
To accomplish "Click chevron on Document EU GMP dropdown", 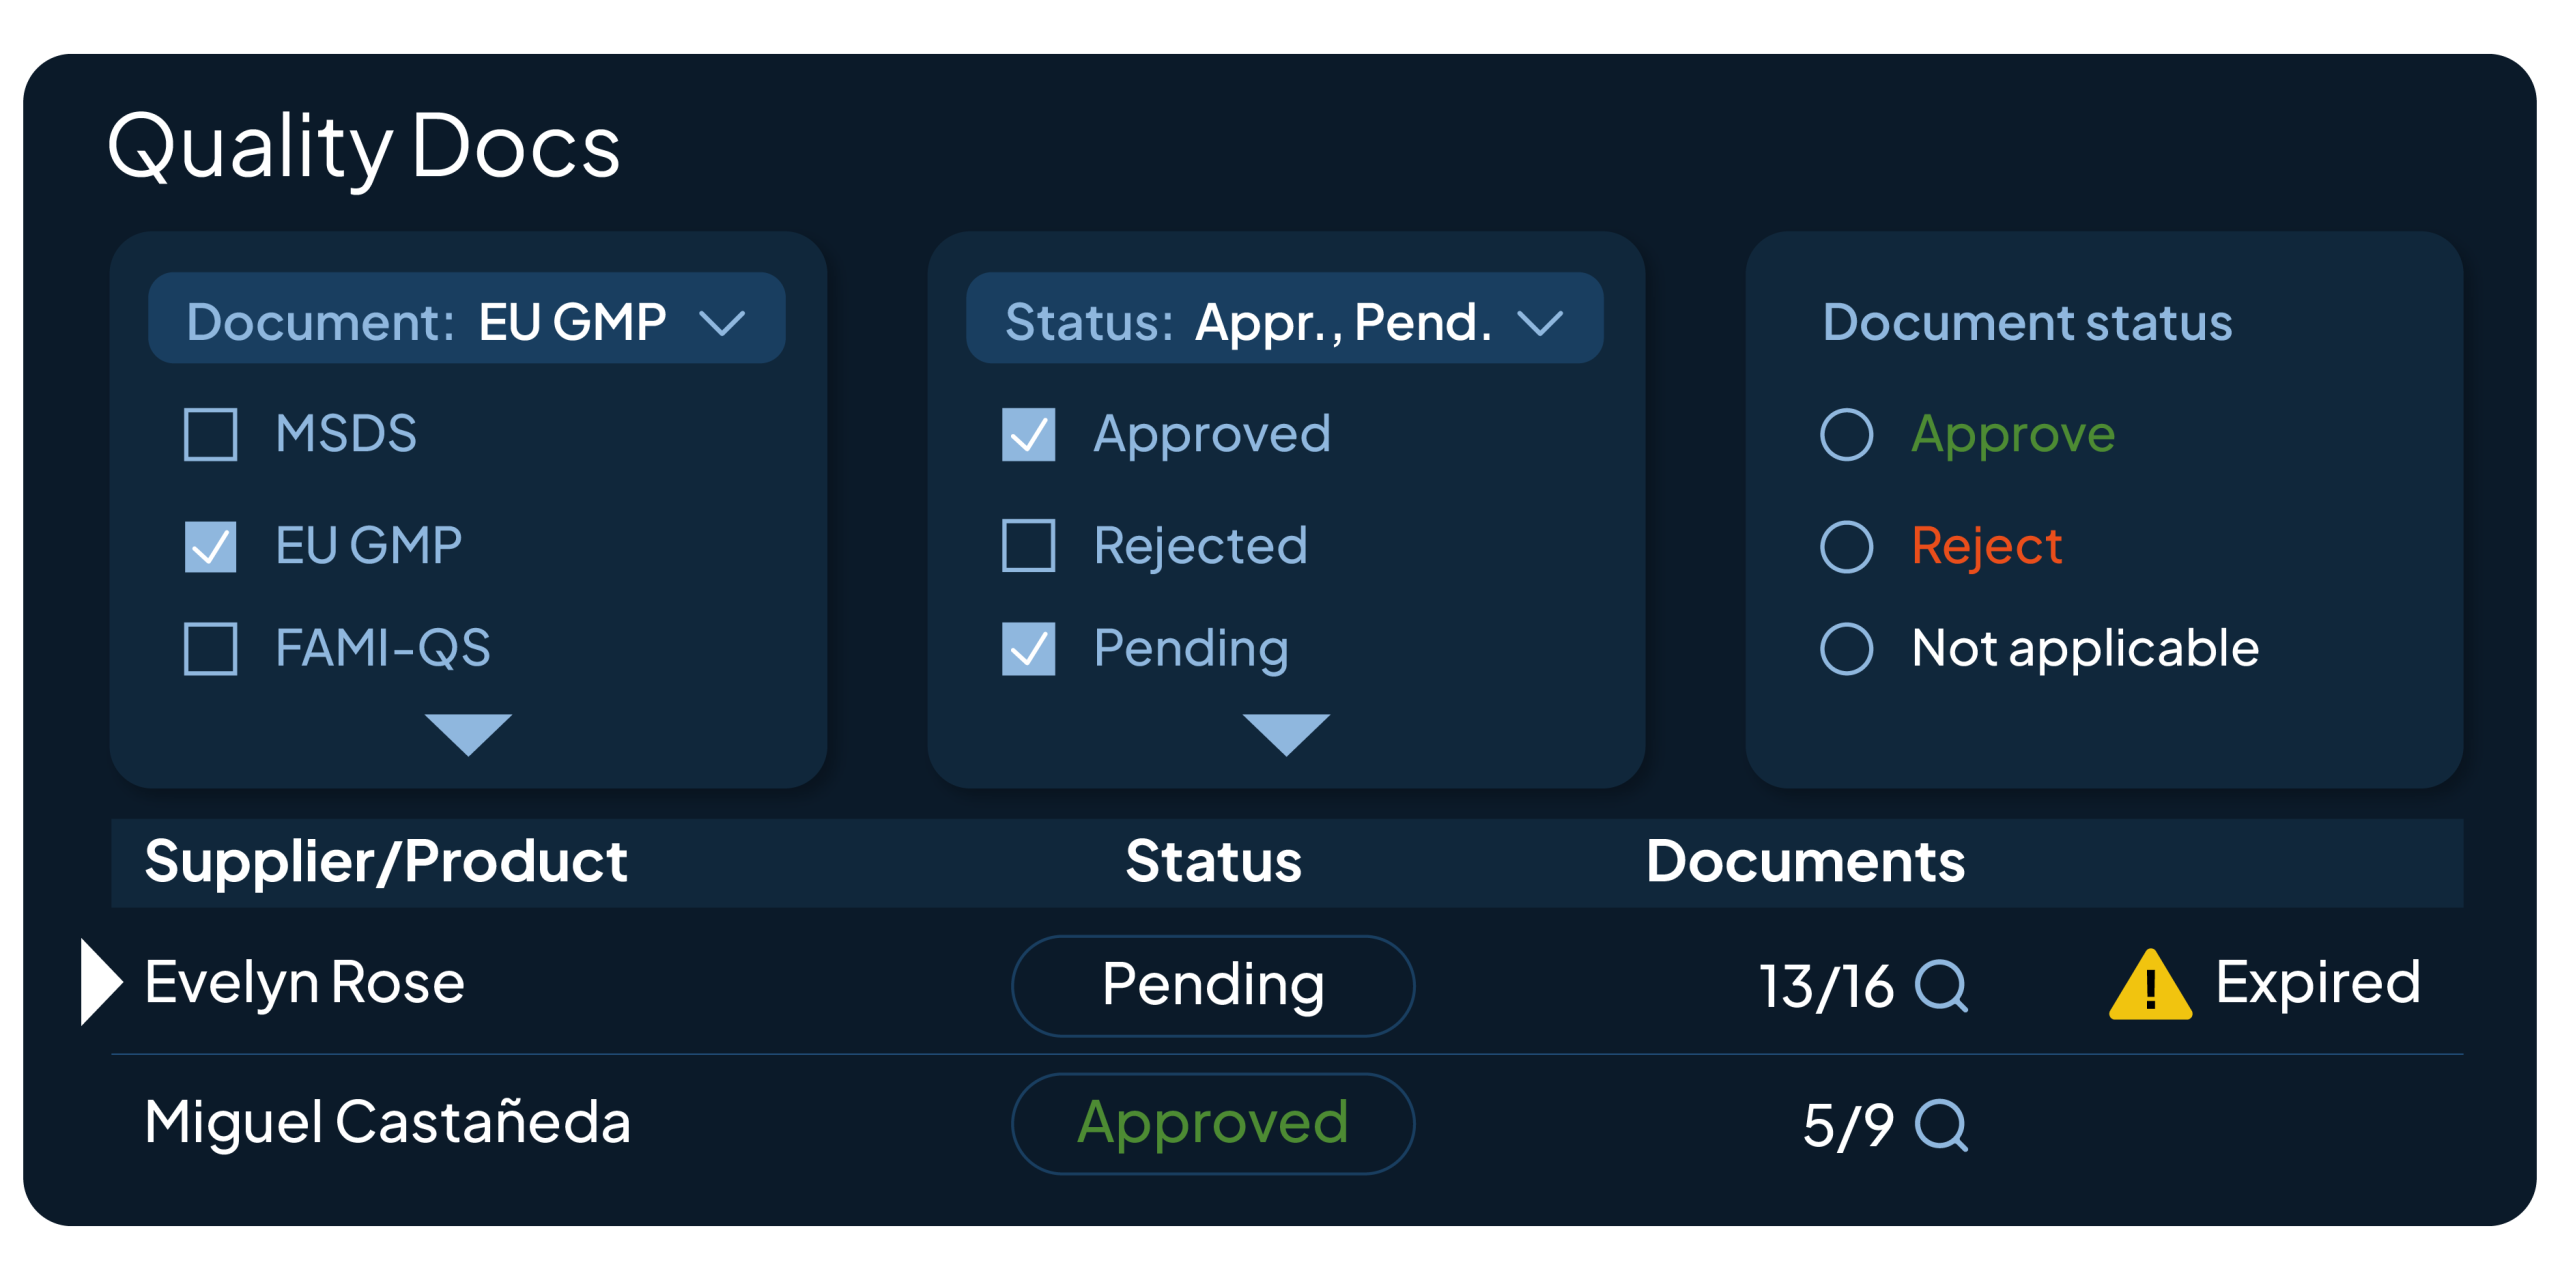I will tap(722, 323).
